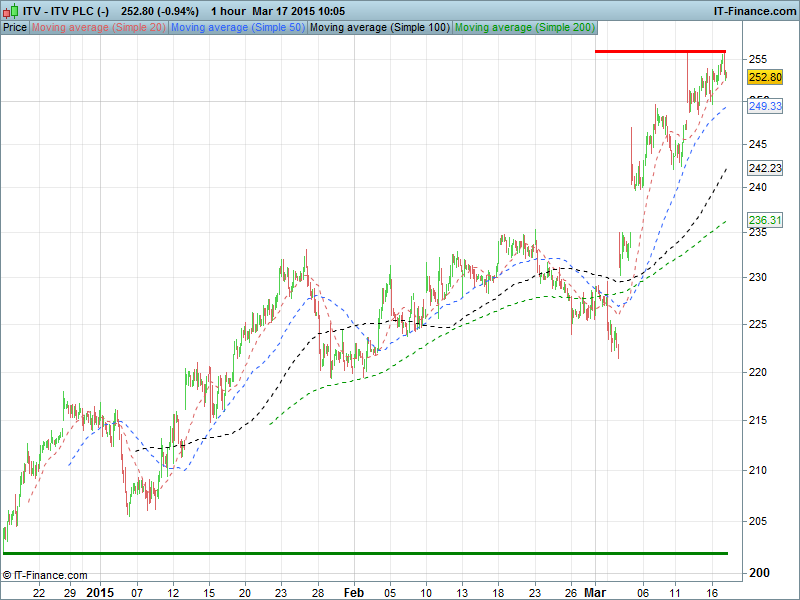Click the red horizontal resistance line
This screenshot has height=600, width=800.
point(660,51)
